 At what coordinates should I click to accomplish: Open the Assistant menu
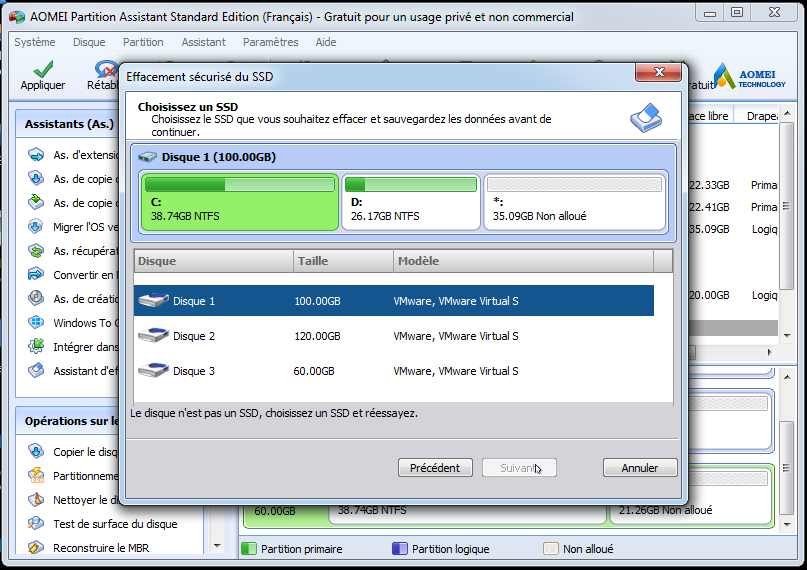pos(203,42)
